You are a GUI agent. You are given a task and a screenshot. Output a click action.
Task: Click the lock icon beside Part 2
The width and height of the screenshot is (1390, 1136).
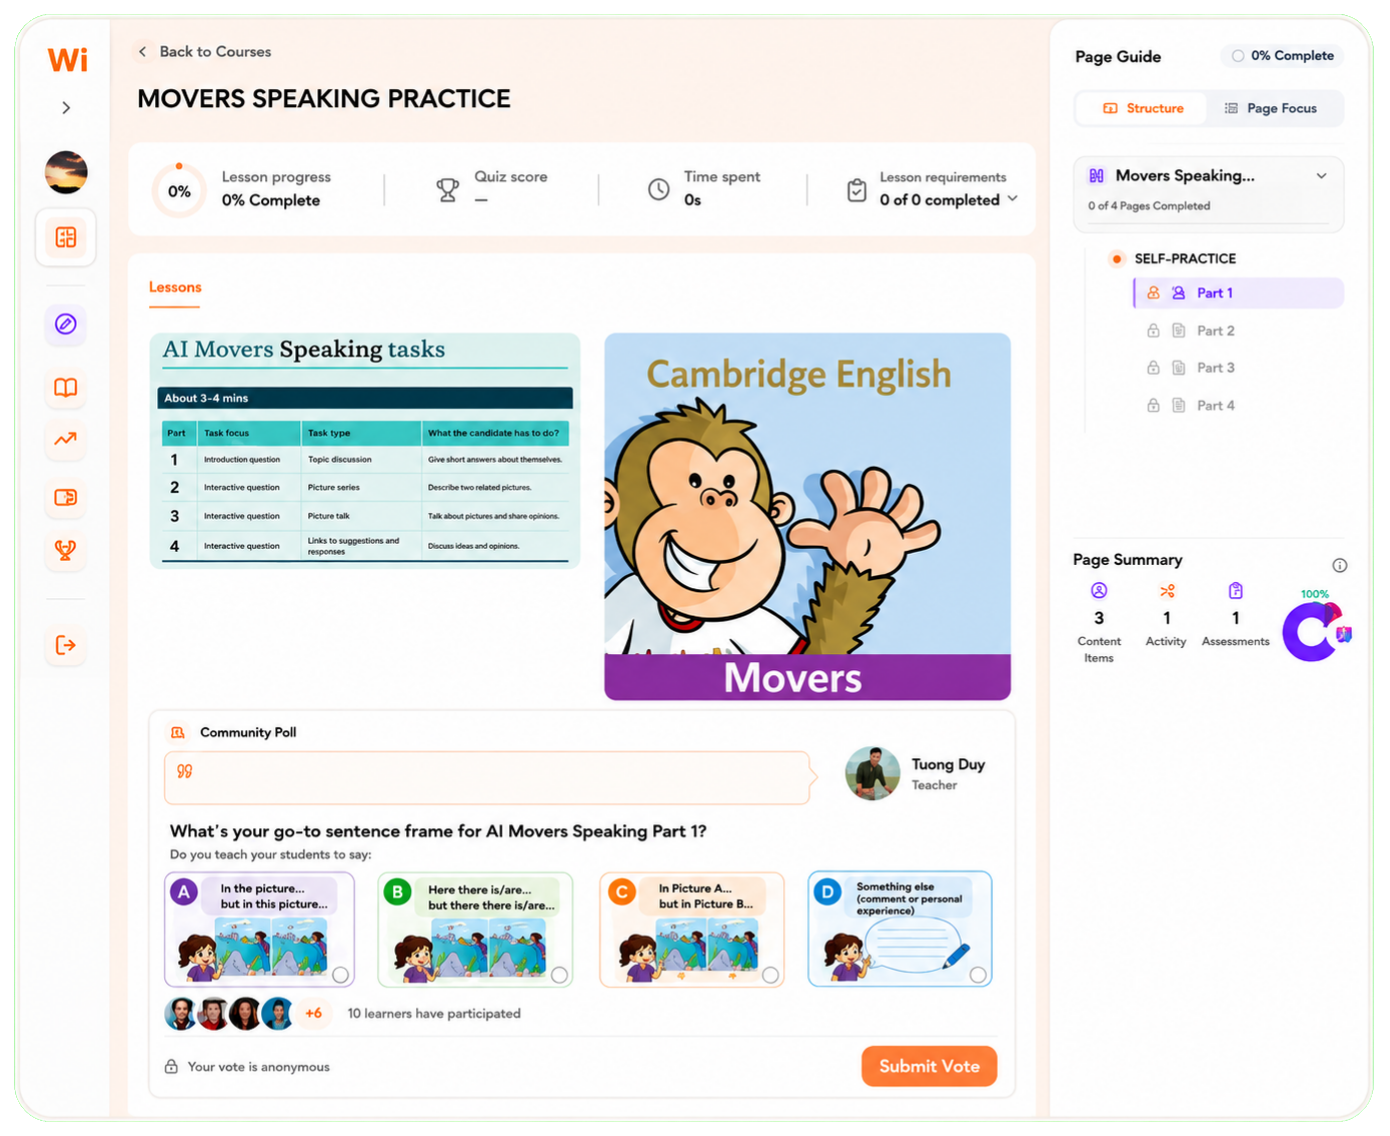point(1153,331)
